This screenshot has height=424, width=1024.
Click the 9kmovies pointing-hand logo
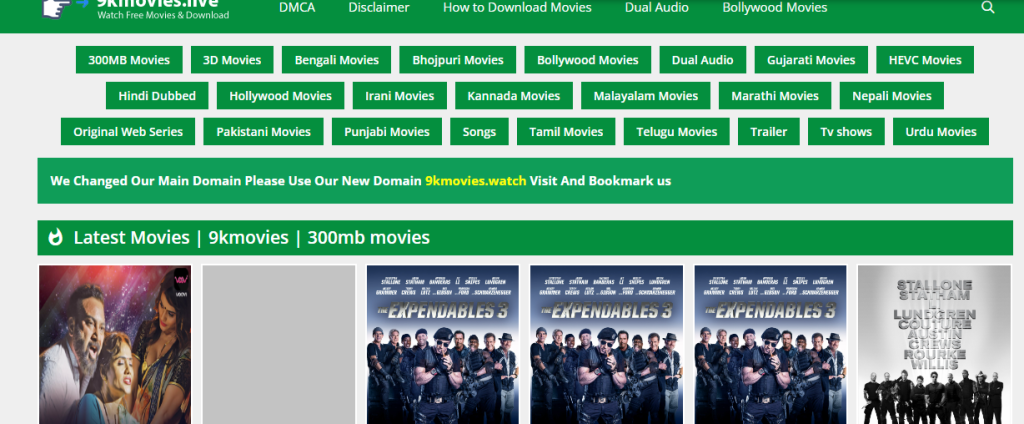(x=65, y=8)
